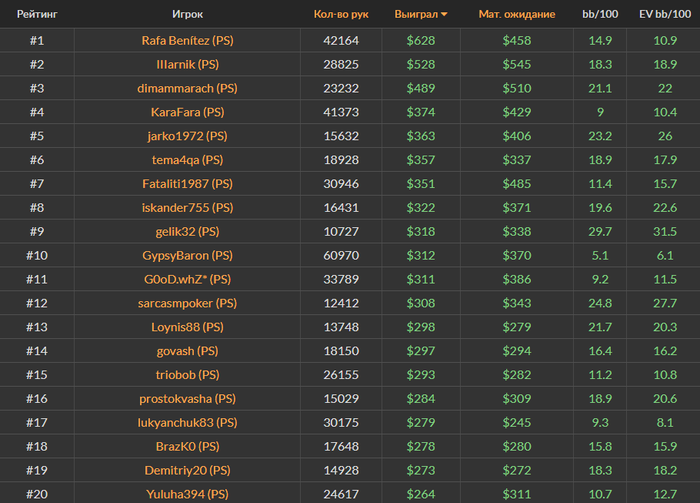Select expectation value $545

(517, 64)
